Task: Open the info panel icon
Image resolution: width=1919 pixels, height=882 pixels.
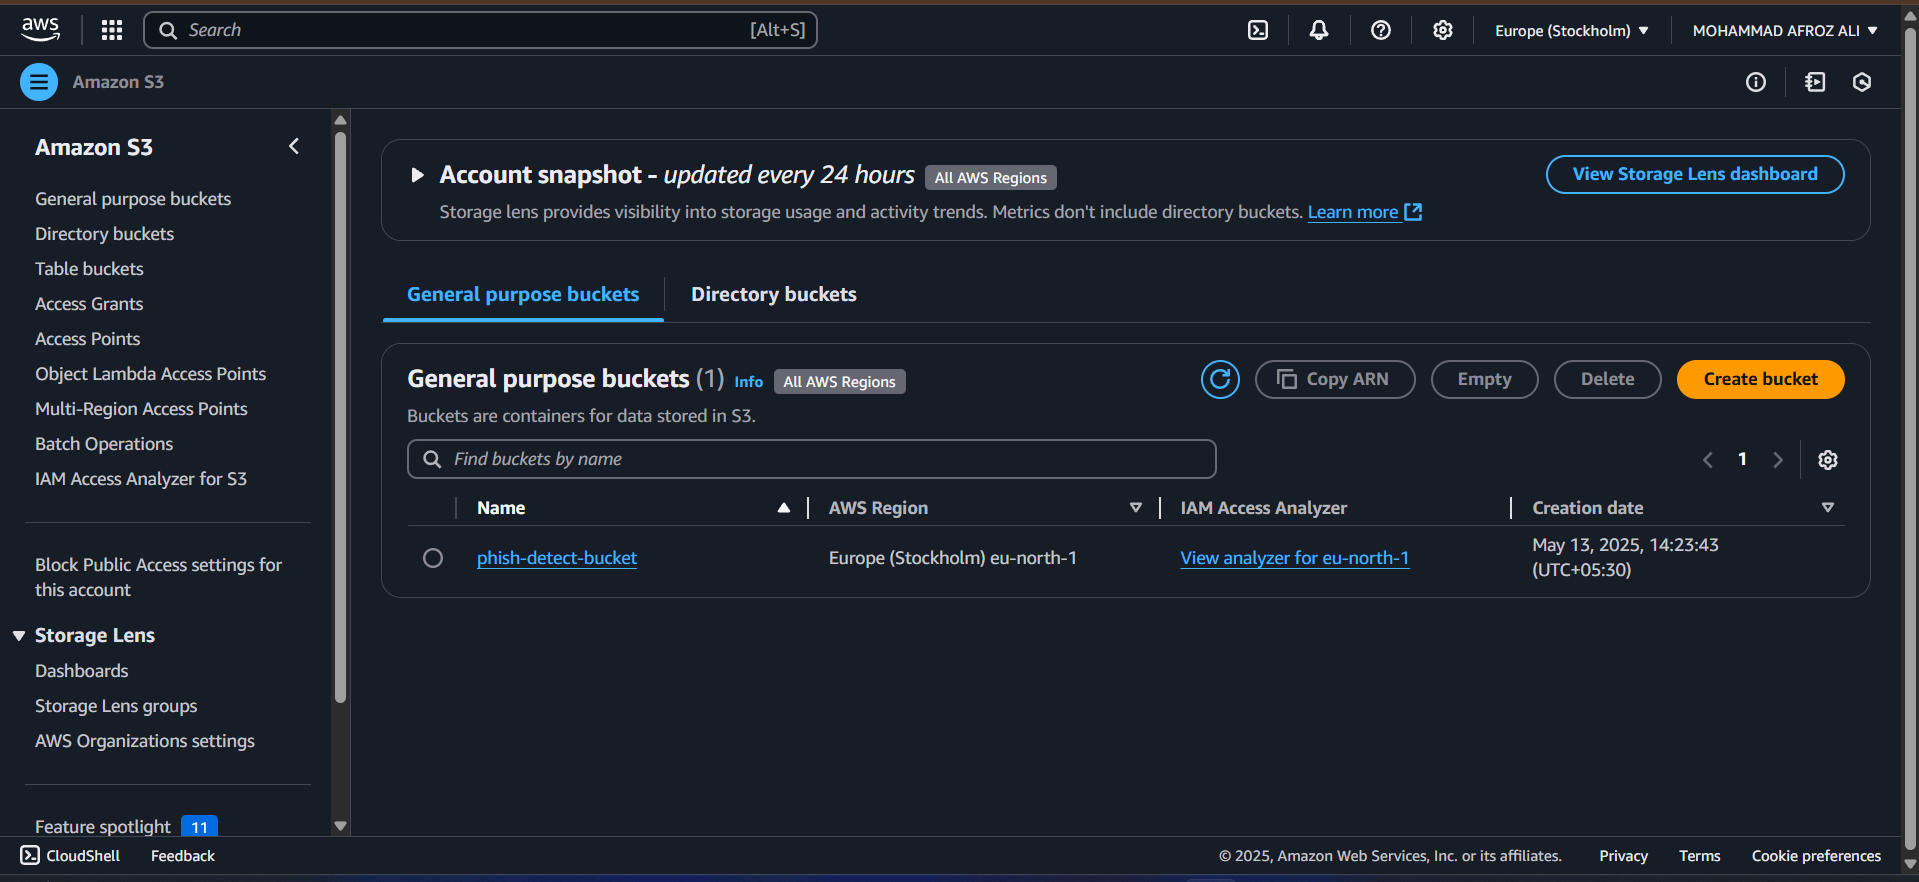Action: click(1756, 82)
